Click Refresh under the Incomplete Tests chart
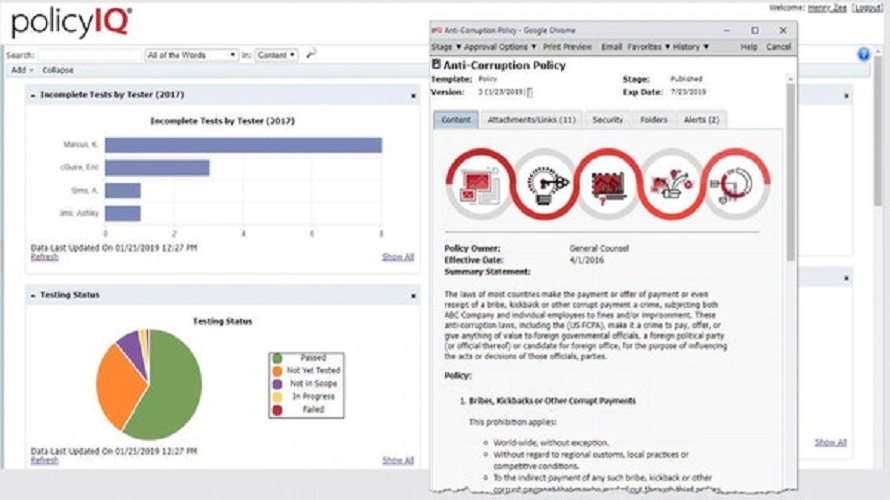This screenshot has width=890, height=500. click(44, 257)
